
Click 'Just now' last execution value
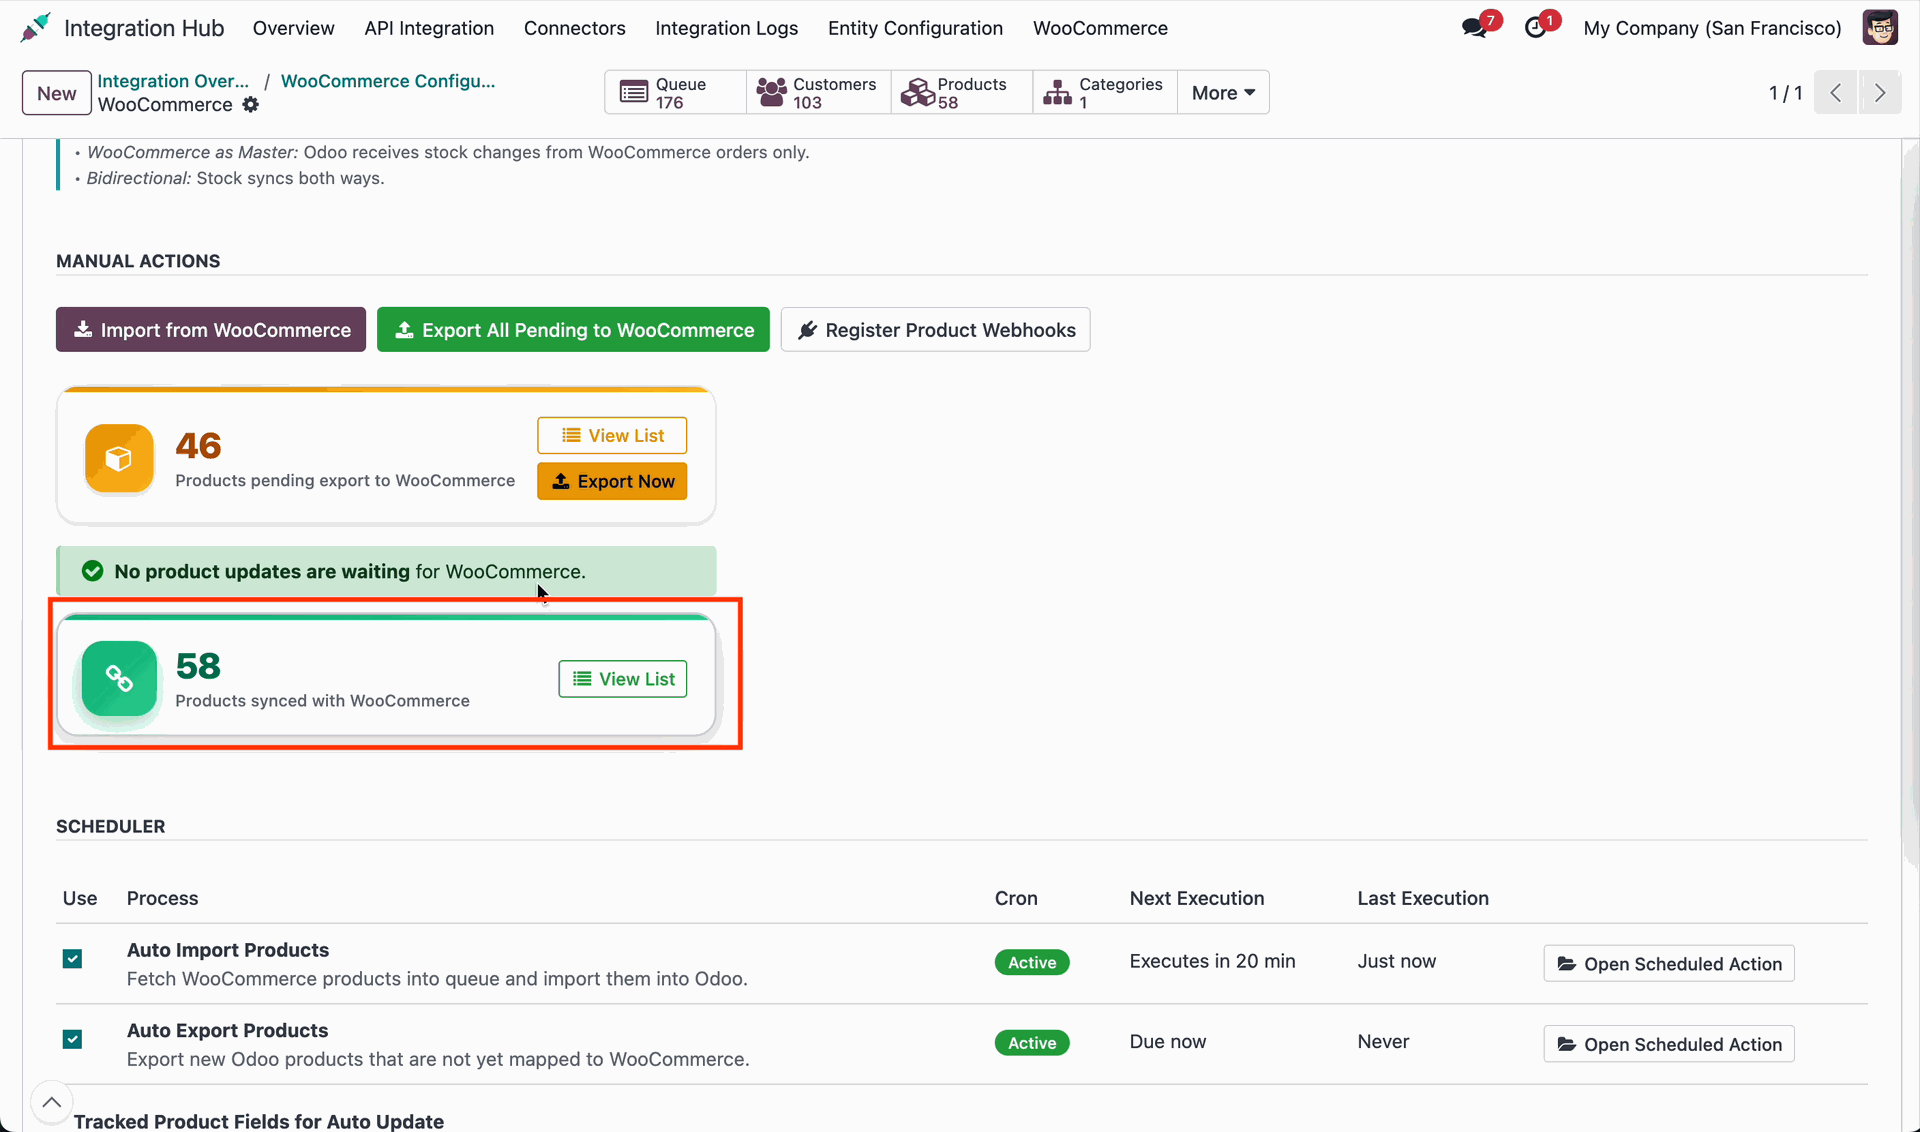(x=1396, y=961)
